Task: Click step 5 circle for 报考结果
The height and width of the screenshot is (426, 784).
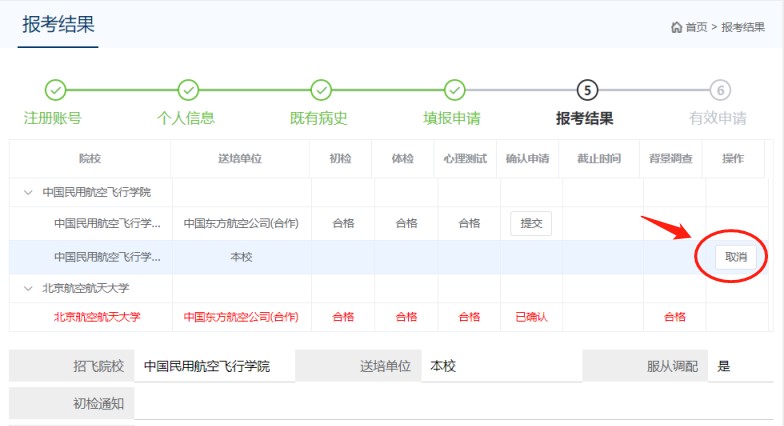Action: click(x=587, y=90)
